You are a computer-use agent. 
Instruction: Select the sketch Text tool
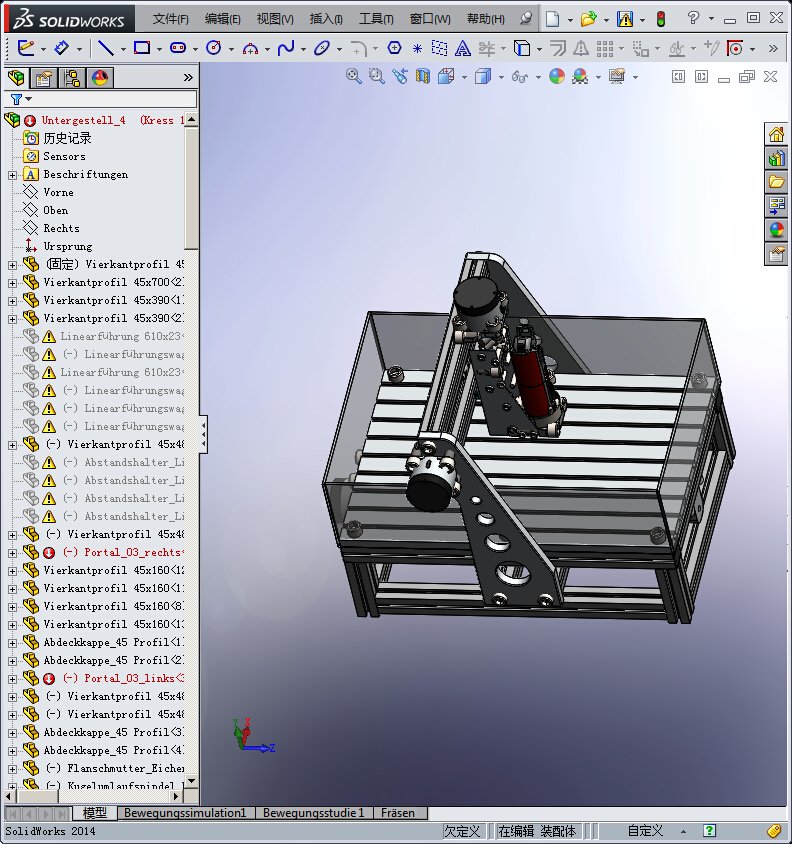(x=462, y=49)
